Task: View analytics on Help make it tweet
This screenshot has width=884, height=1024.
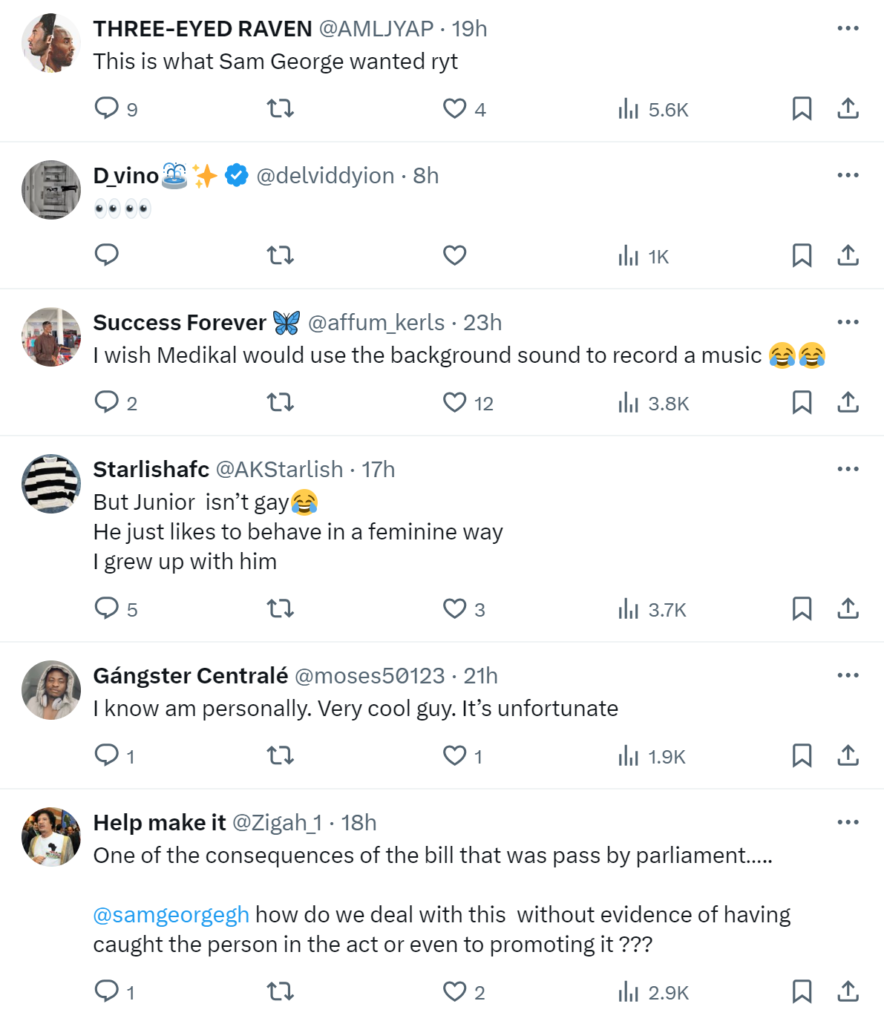Action: 653,992
